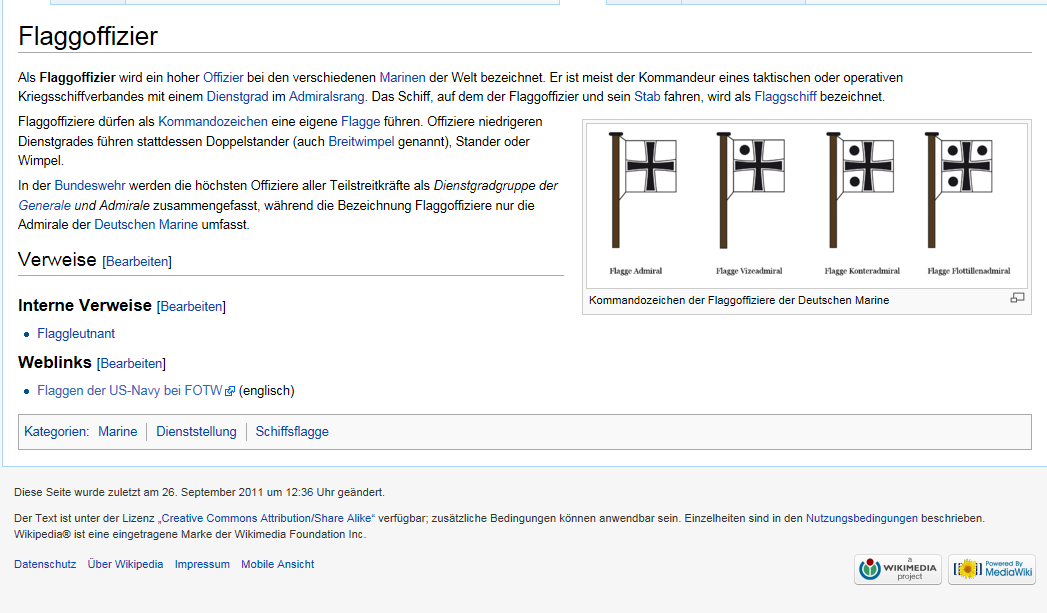
Task: Select the Marine category
Action: [118, 432]
